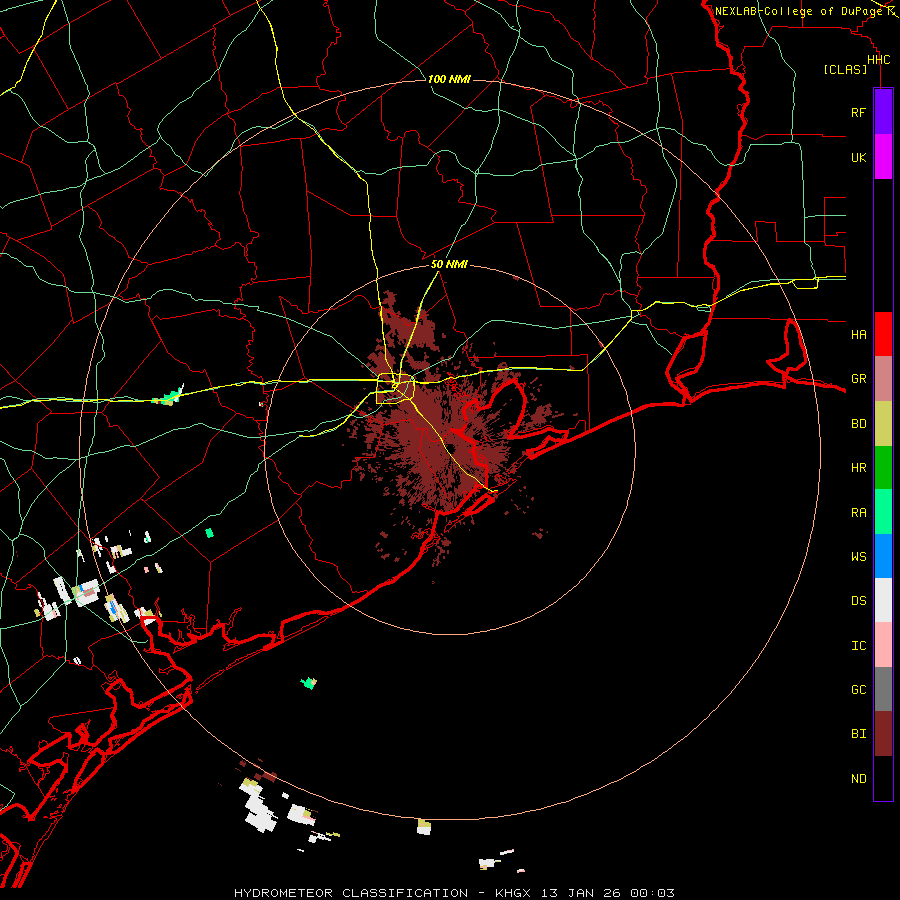Click the HA red legend swatch
This screenshot has height=900, width=900.
pos(883,334)
